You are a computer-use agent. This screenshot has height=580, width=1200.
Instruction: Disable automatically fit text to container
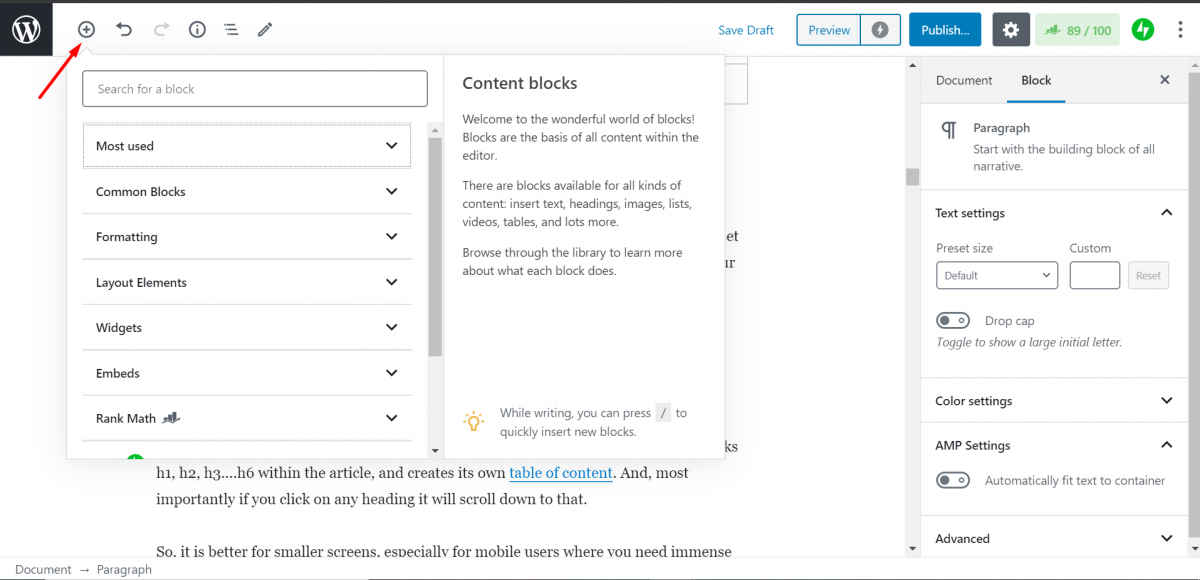point(953,480)
